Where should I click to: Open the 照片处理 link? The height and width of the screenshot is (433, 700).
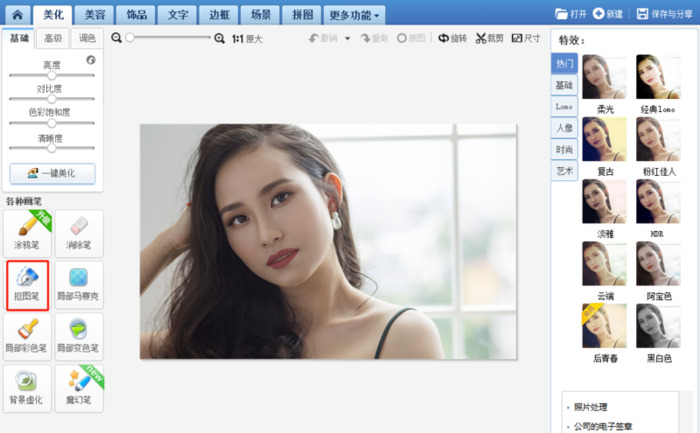pos(590,407)
